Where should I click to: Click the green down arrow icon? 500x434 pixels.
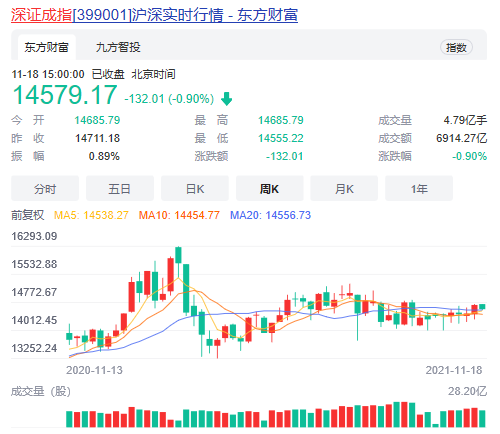(x=227, y=99)
